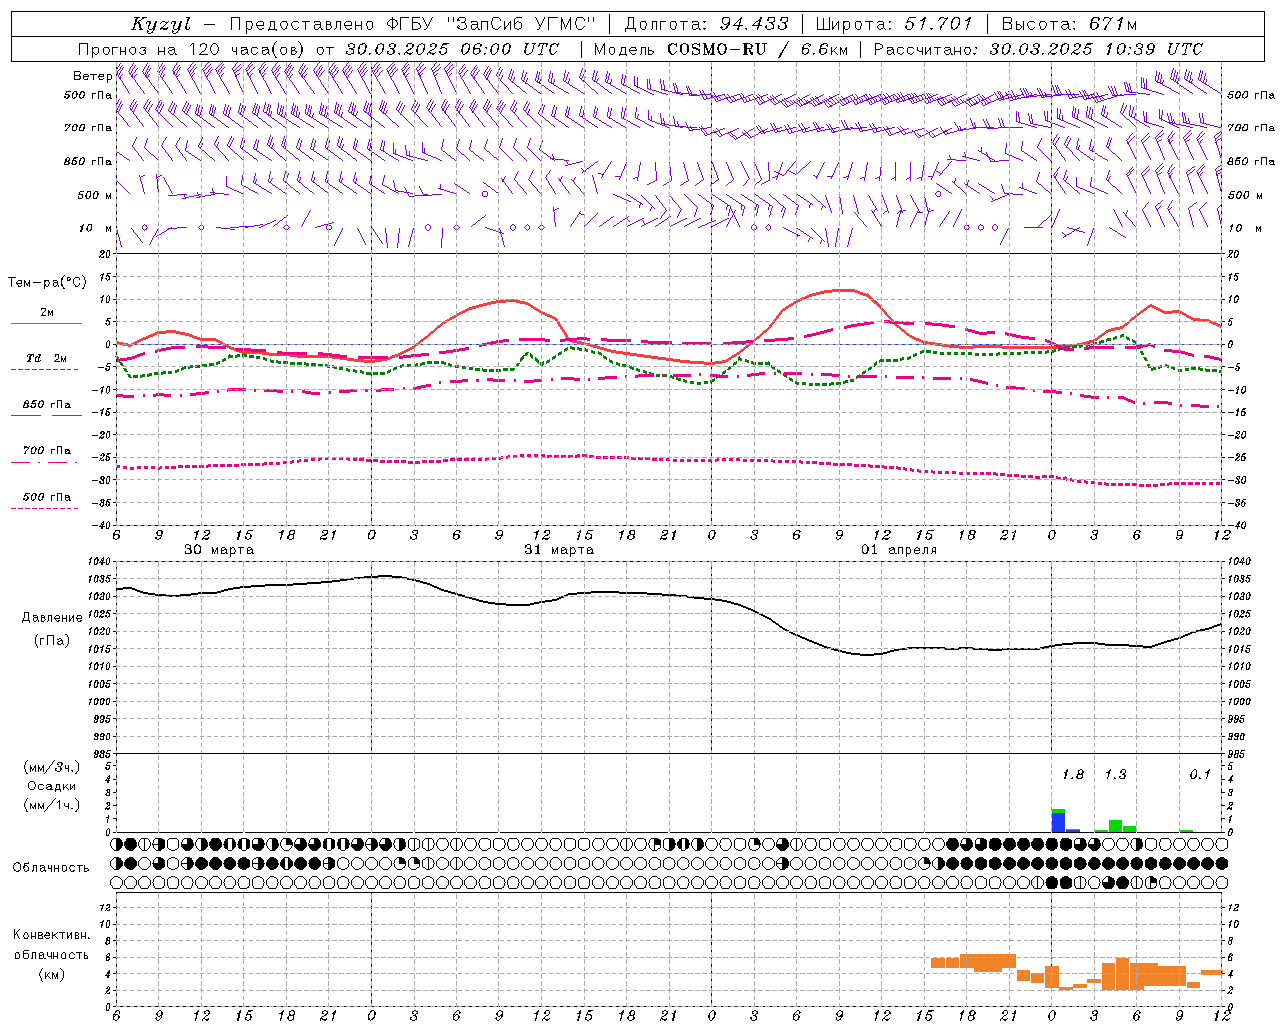This screenshot has height=1024, width=1280.
Task: Click the precipitation total '1.3'
Action: 1115,775
